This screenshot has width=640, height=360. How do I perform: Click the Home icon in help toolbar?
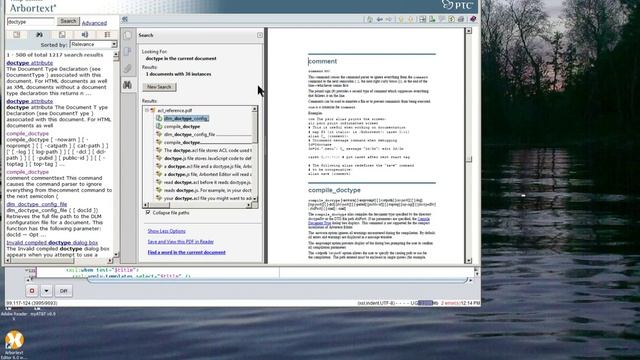(369, 19)
